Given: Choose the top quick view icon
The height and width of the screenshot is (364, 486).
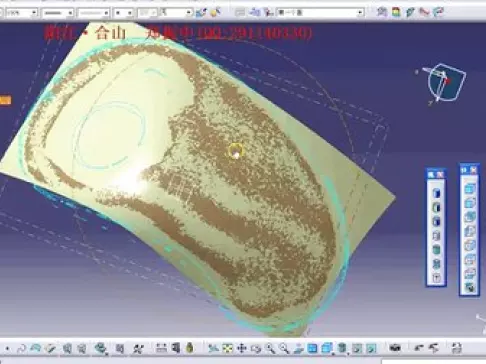Looking at the screenshot, I should click(470, 189).
